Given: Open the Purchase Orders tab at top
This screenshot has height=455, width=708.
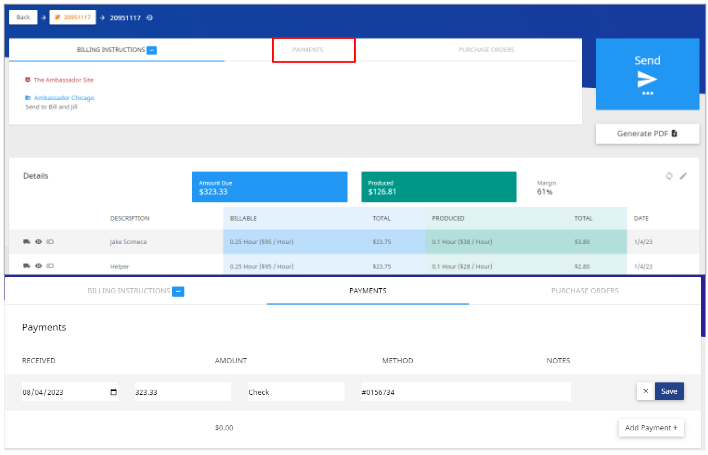Looking at the screenshot, I should point(486,50).
